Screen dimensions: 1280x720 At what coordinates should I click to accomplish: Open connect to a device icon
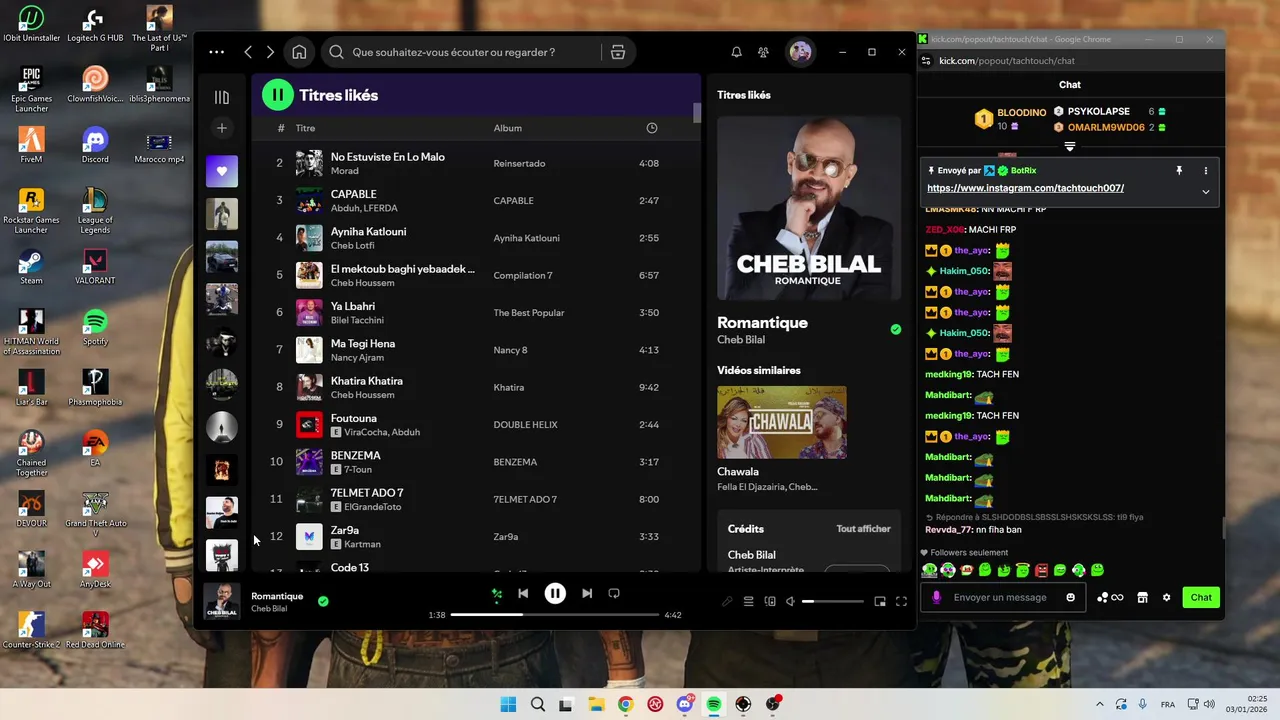(x=770, y=601)
